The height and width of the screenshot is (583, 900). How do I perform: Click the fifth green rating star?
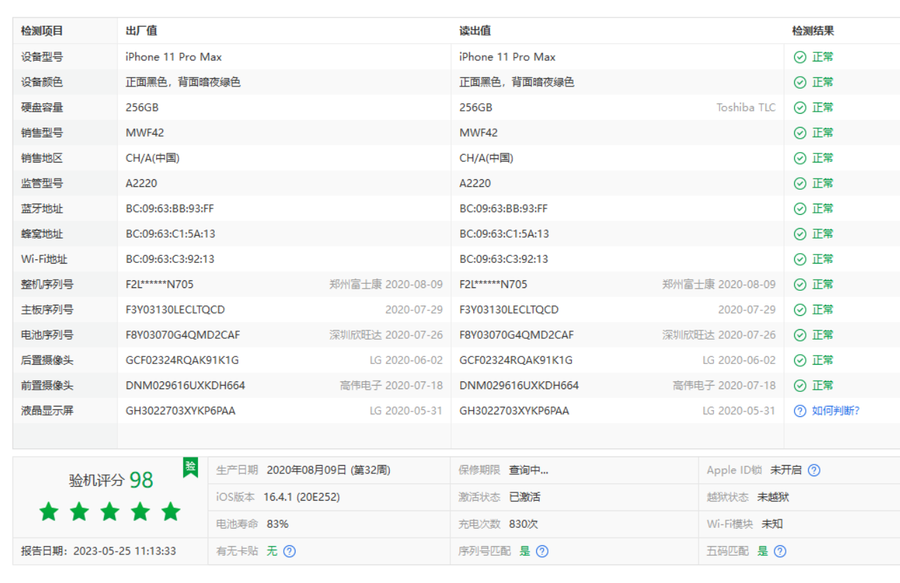(170, 511)
